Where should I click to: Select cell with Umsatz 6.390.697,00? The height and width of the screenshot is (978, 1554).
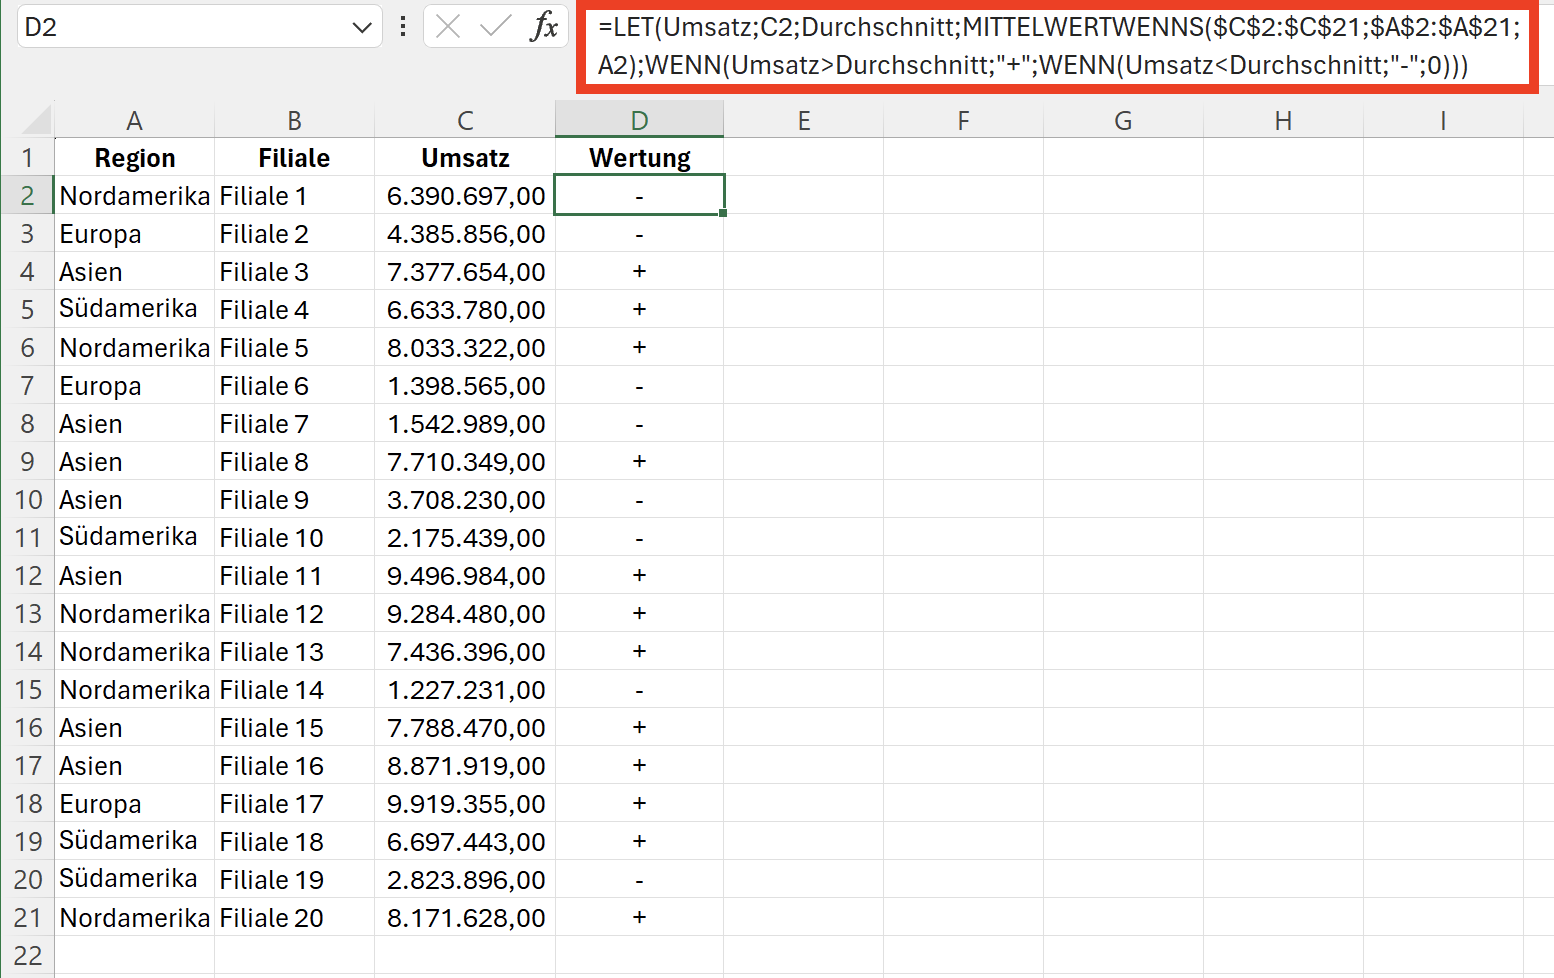click(x=465, y=195)
